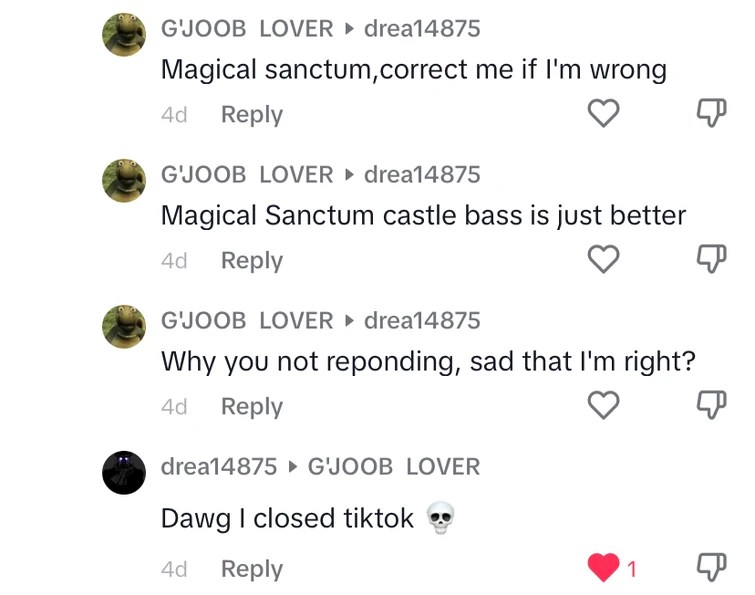Like the 'Why you not reponding' comment
Image resolution: width=755 pixels, height=595 pixels.
603,405
